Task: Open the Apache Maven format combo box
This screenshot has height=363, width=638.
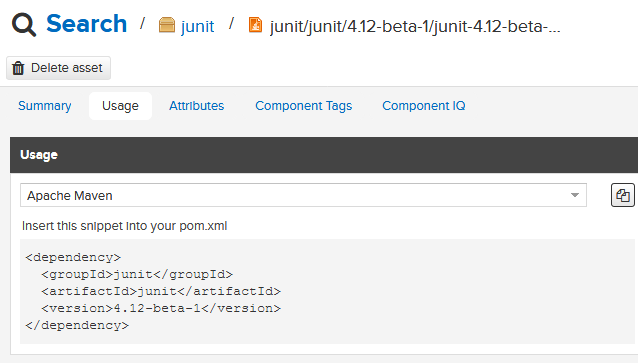Action: point(304,195)
